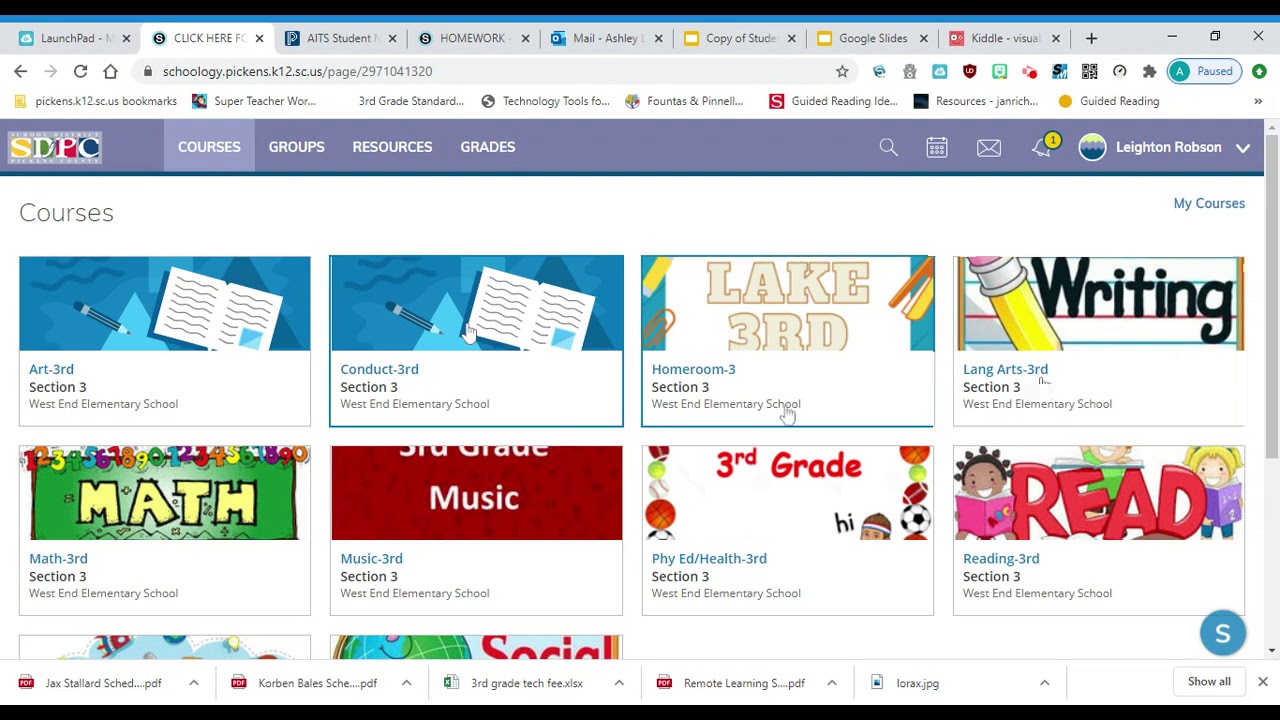Open the Lang Arts-3rd course link
This screenshot has height=720, width=1280.
(1005, 369)
